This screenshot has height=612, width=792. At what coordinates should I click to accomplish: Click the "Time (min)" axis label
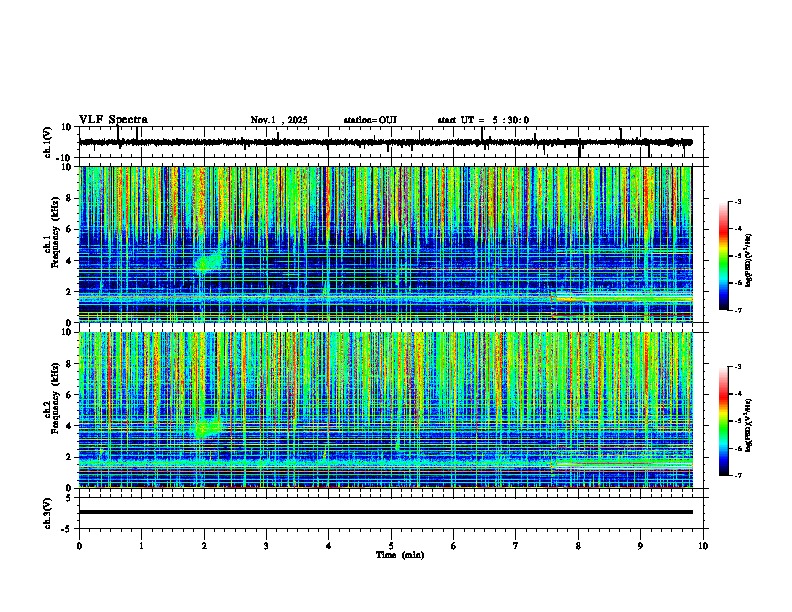coord(400,555)
